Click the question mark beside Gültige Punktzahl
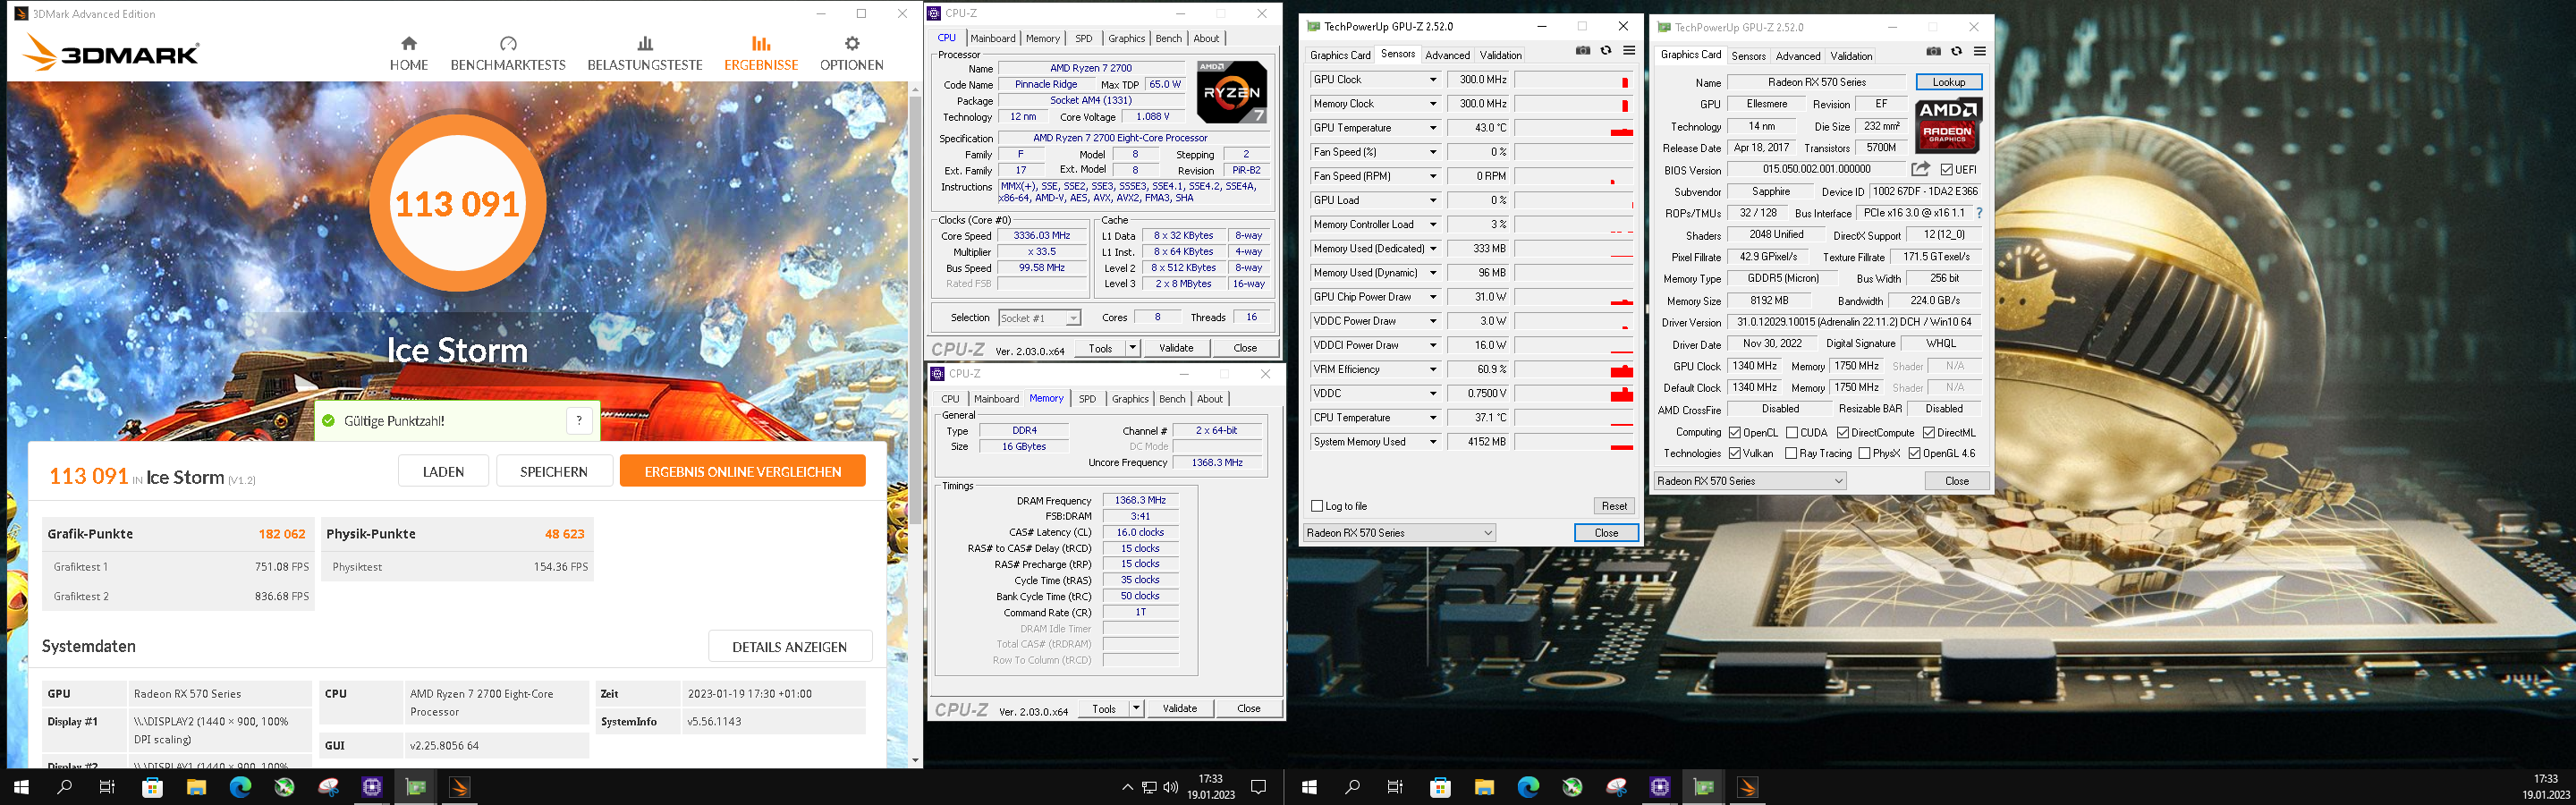Image resolution: width=2576 pixels, height=805 pixels. point(579,421)
